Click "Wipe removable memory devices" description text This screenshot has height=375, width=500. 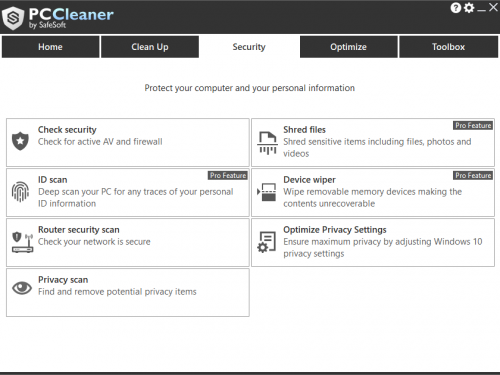373,198
